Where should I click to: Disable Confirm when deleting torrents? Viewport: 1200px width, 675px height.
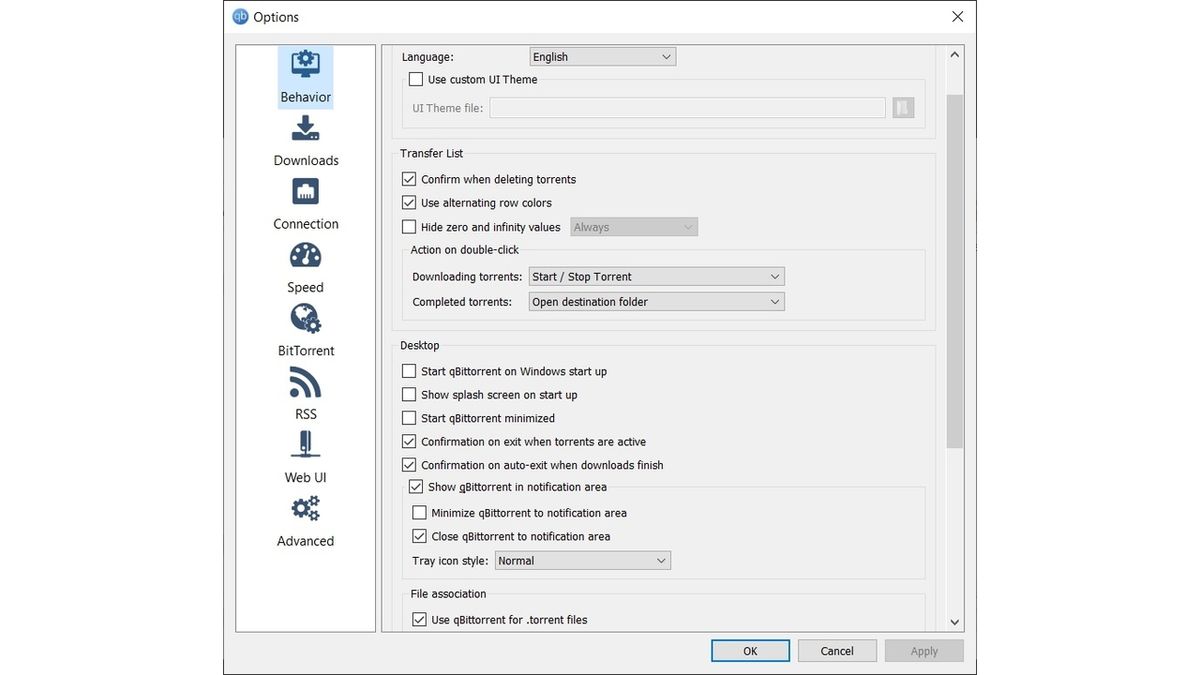coord(408,178)
